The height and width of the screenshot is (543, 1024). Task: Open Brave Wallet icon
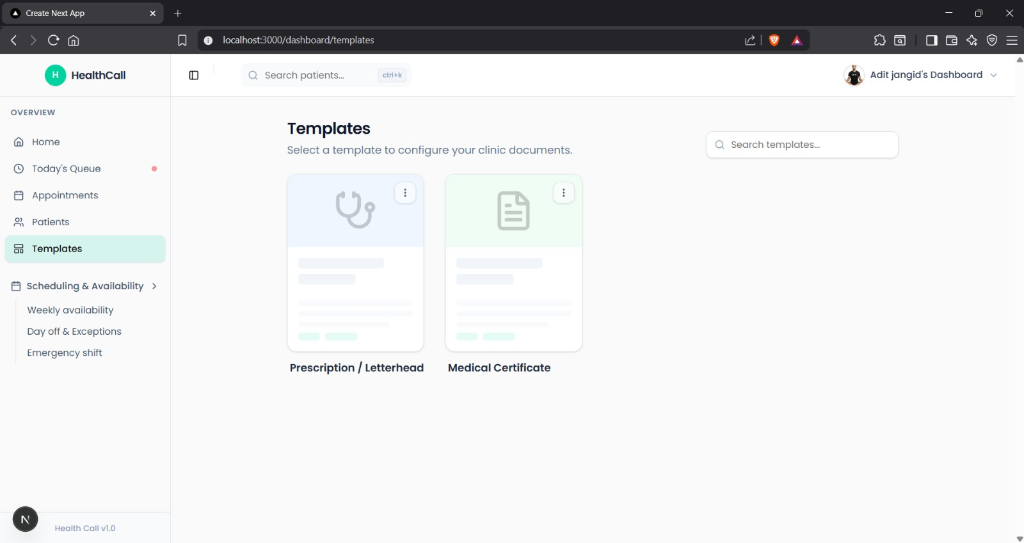point(952,40)
